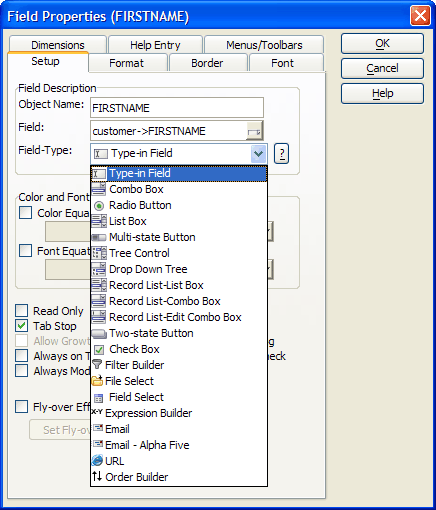Select Two-state Button entry
Viewport: 436px width, 510px height.
coord(179,333)
